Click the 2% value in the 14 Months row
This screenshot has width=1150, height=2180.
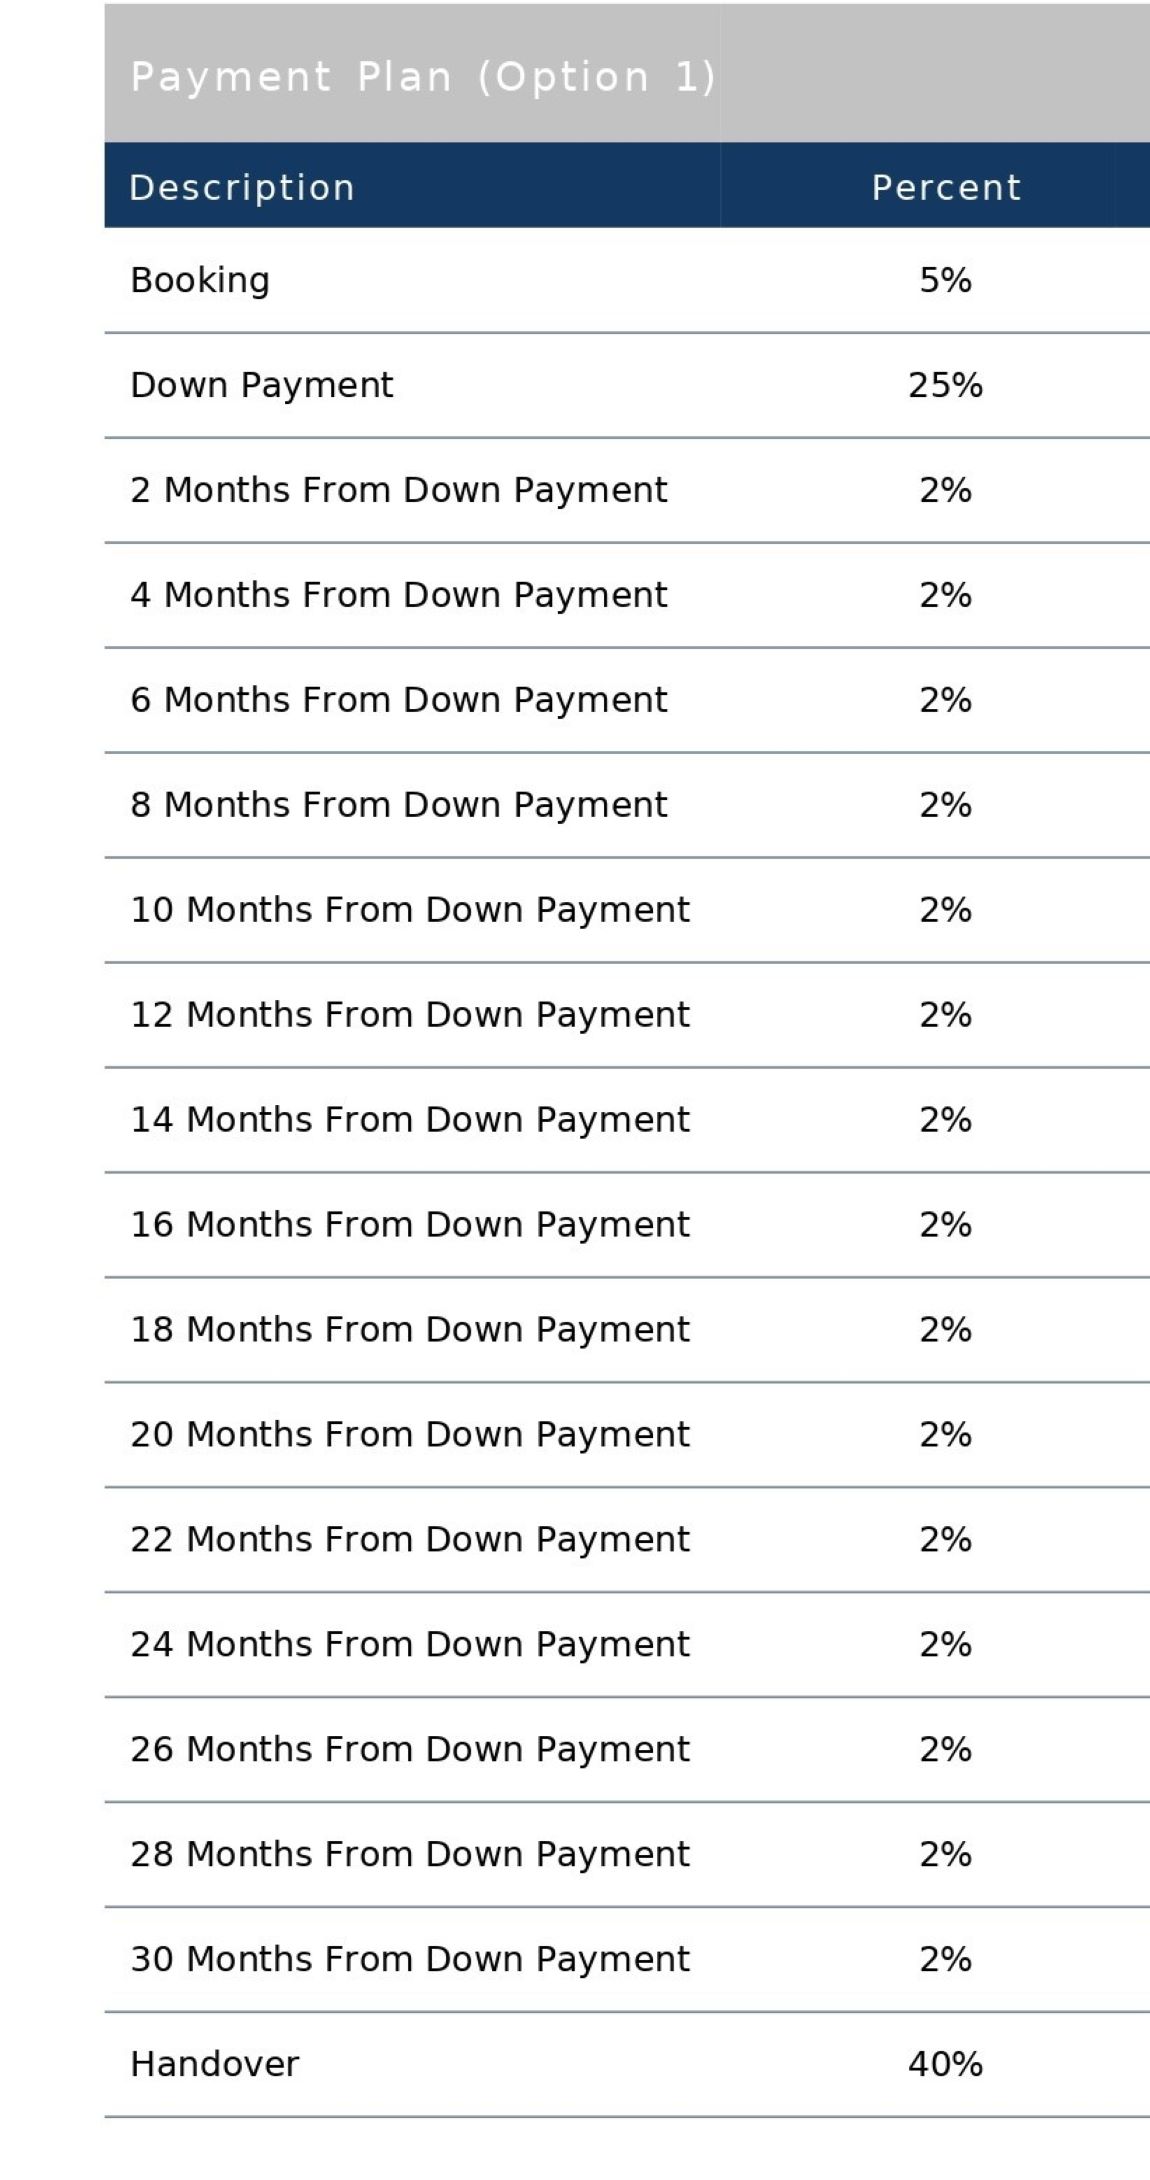pyautogui.click(x=946, y=1120)
